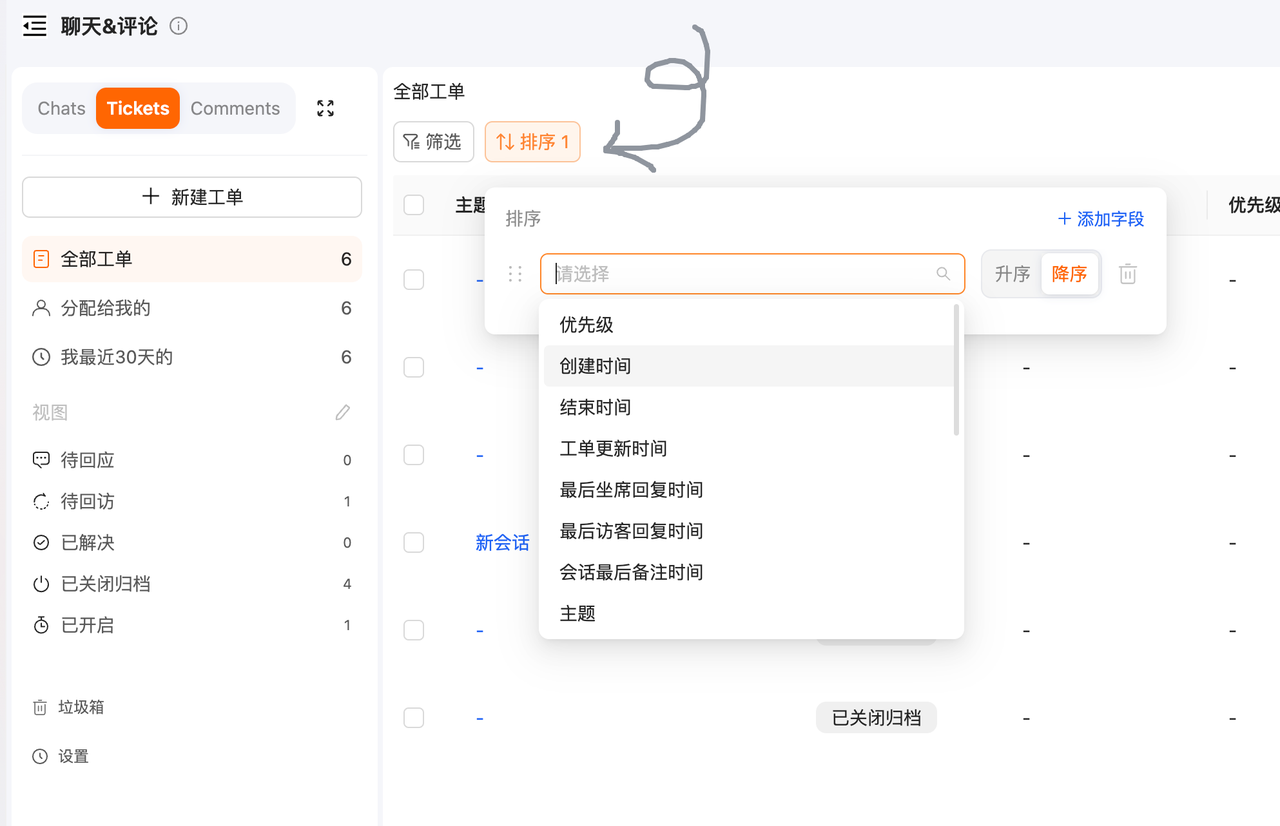The width and height of the screenshot is (1280, 826).
Task: Select 升序 ascending order
Action: coord(1012,274)
